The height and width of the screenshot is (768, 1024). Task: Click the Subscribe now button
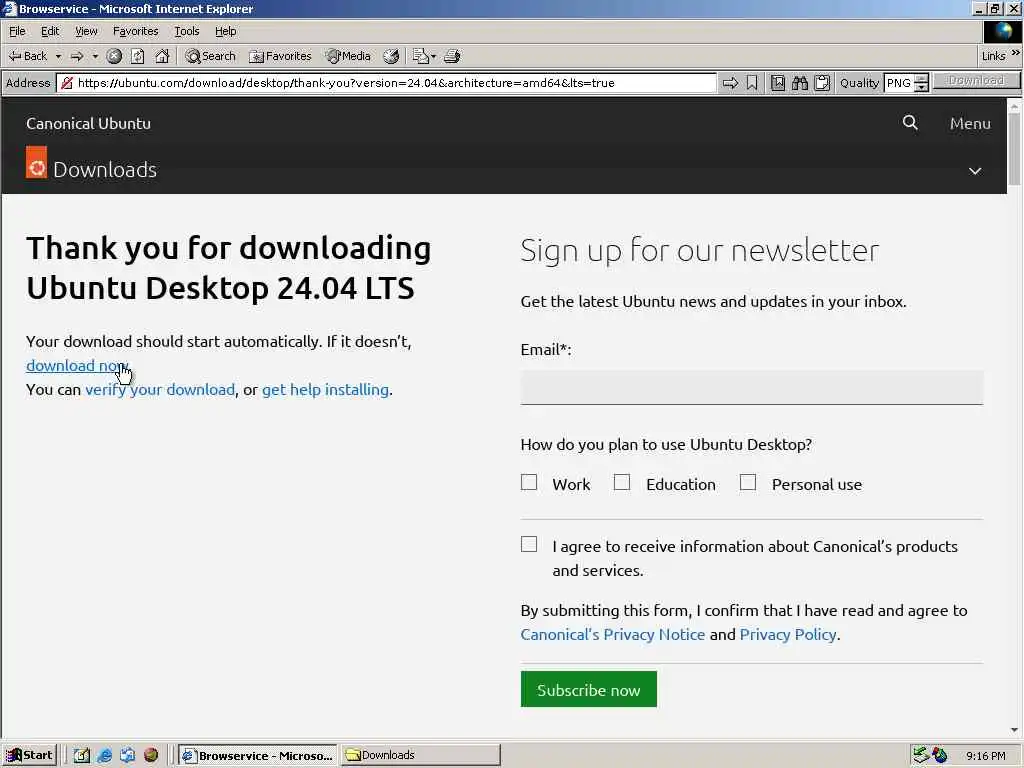pos(588,690)
